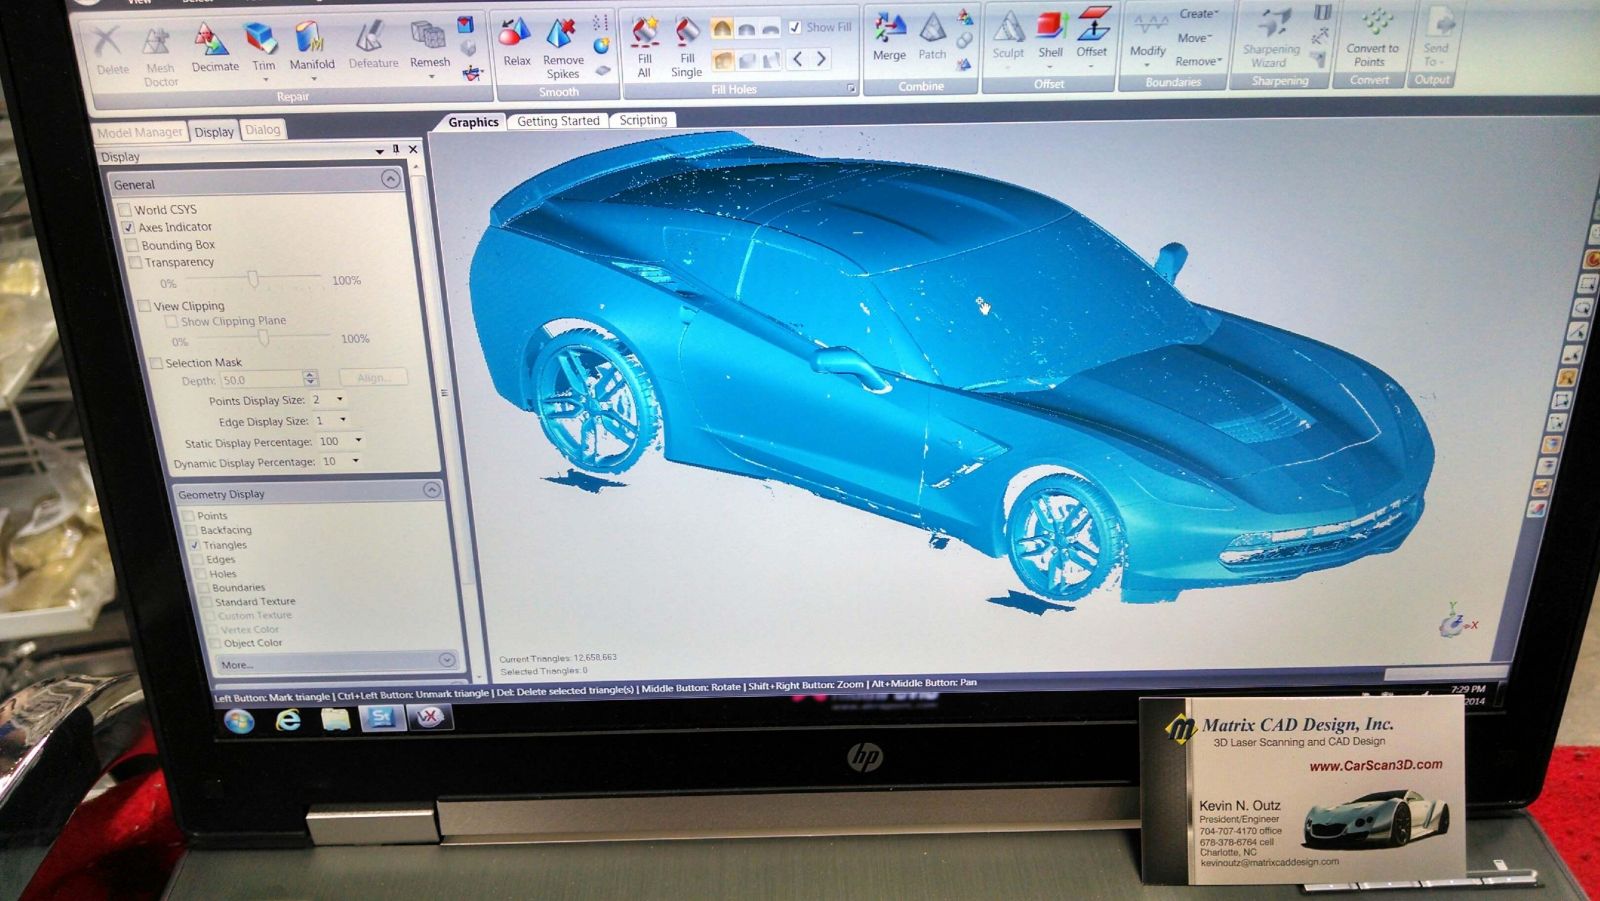Open the Points Display Size dropdown
The image size is (1600, 901).
click(x=339, y=399)
